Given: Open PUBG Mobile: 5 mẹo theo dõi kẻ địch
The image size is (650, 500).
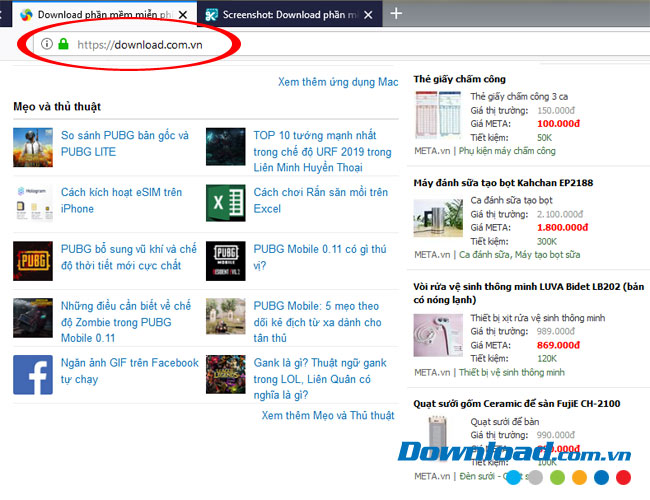Looking at the screenshot, I should coord(317,322).
